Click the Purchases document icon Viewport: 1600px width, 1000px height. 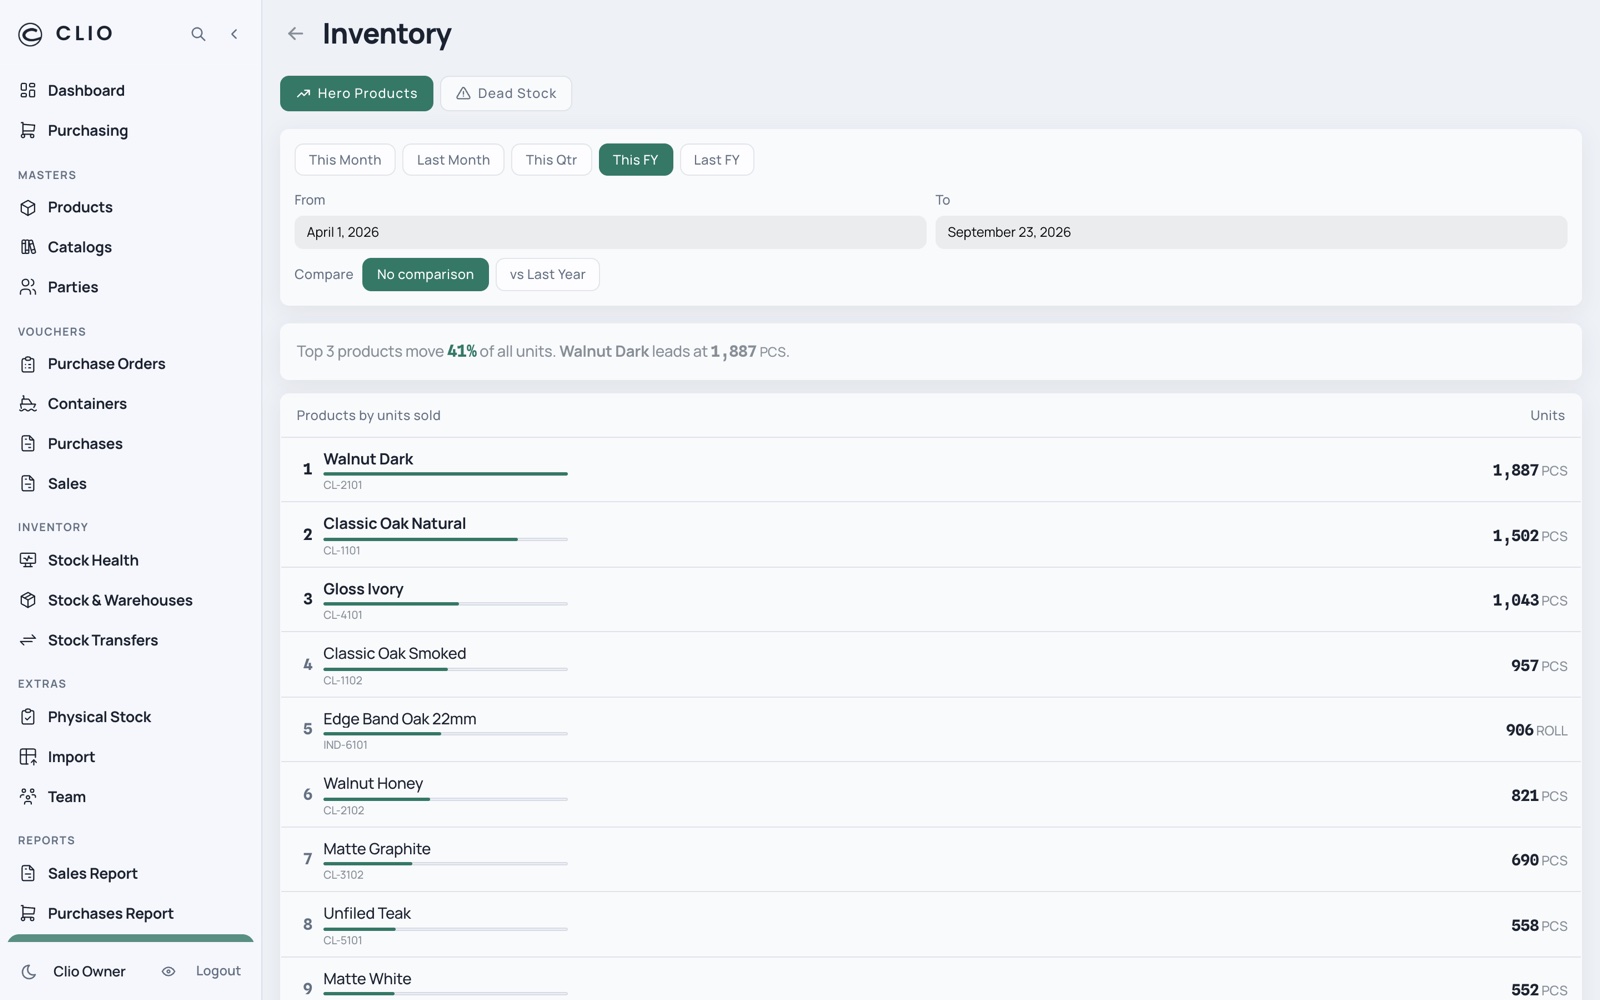tap(28, 444)
